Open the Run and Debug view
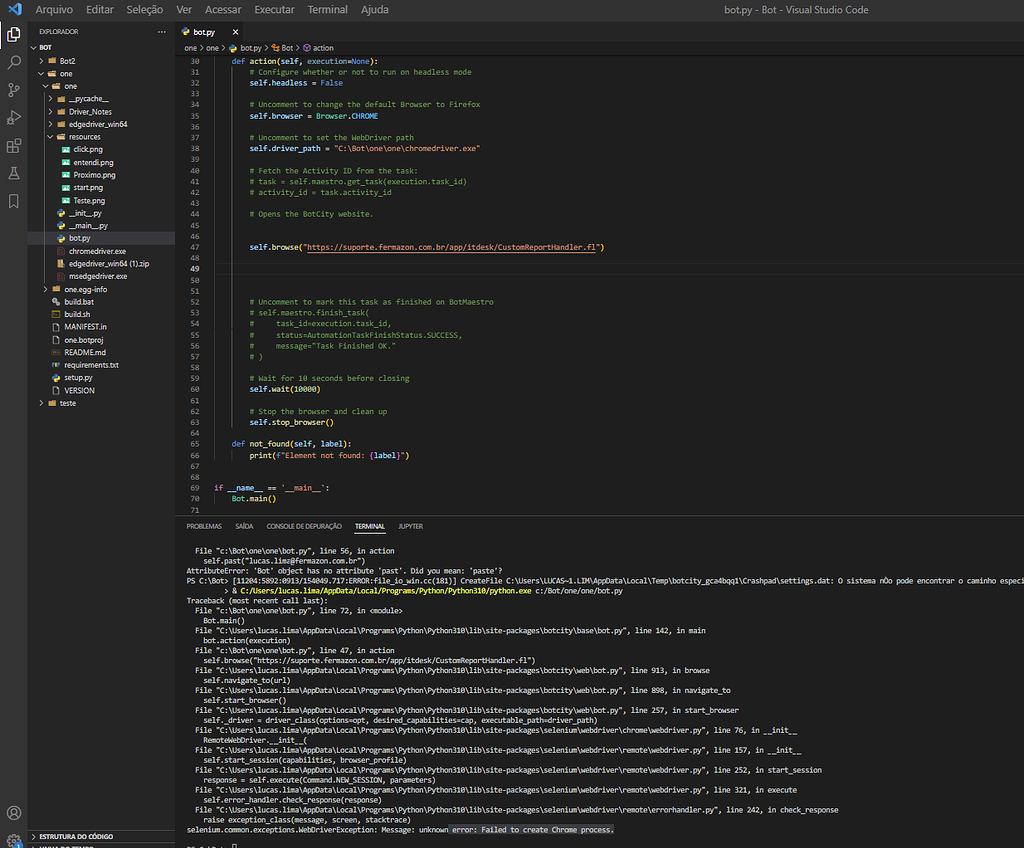 [13, 118]
